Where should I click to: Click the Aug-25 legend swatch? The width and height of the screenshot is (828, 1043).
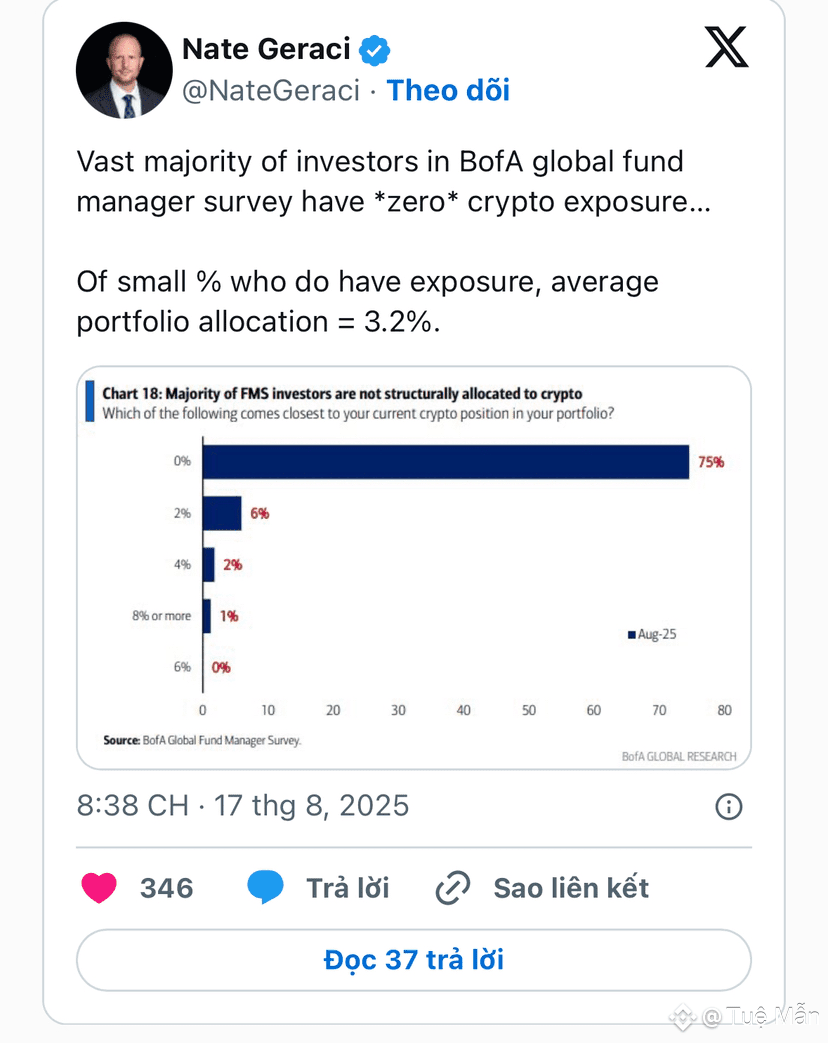point(632,635)
